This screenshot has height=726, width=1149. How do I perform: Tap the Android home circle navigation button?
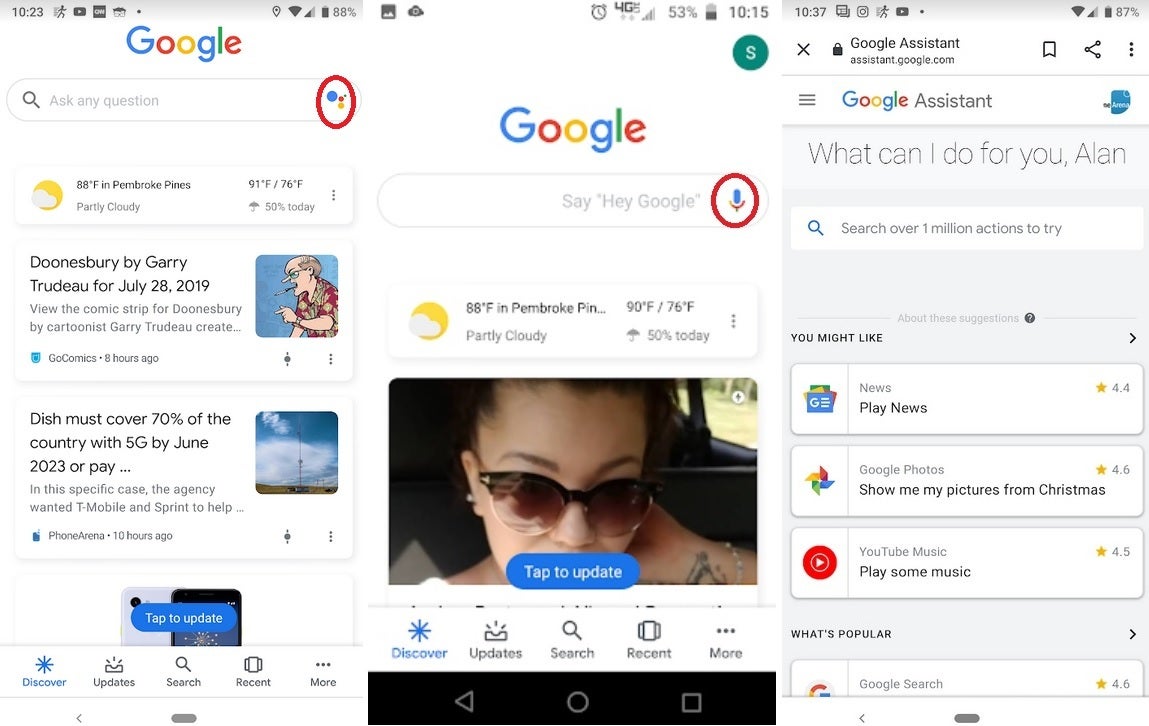coord(577,702)
